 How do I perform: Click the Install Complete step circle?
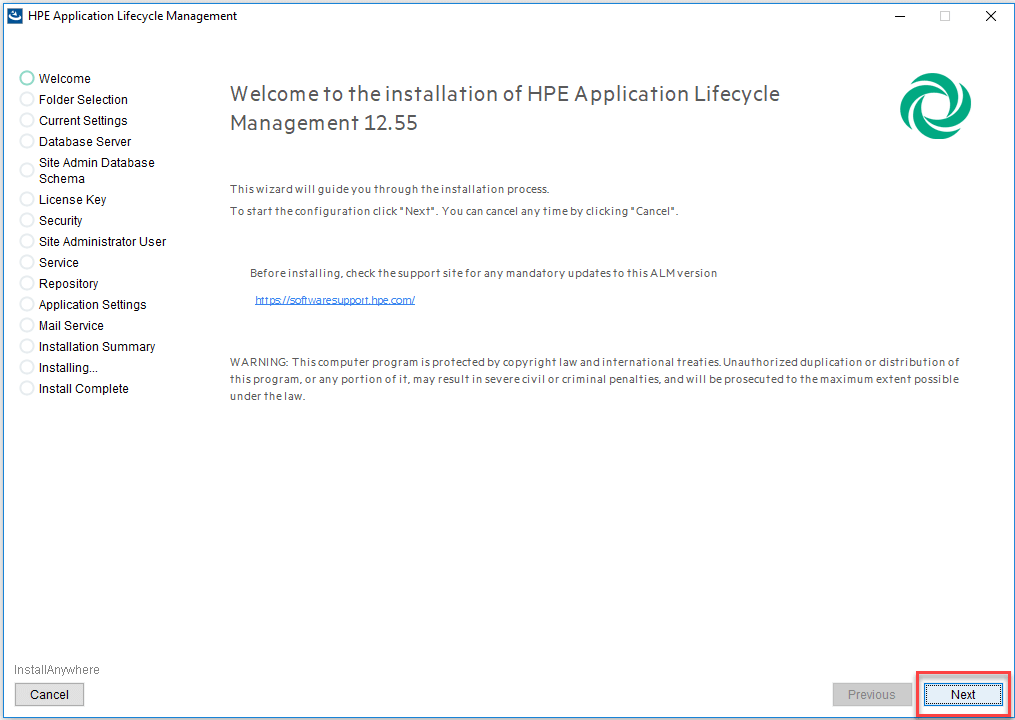[27, 388]
